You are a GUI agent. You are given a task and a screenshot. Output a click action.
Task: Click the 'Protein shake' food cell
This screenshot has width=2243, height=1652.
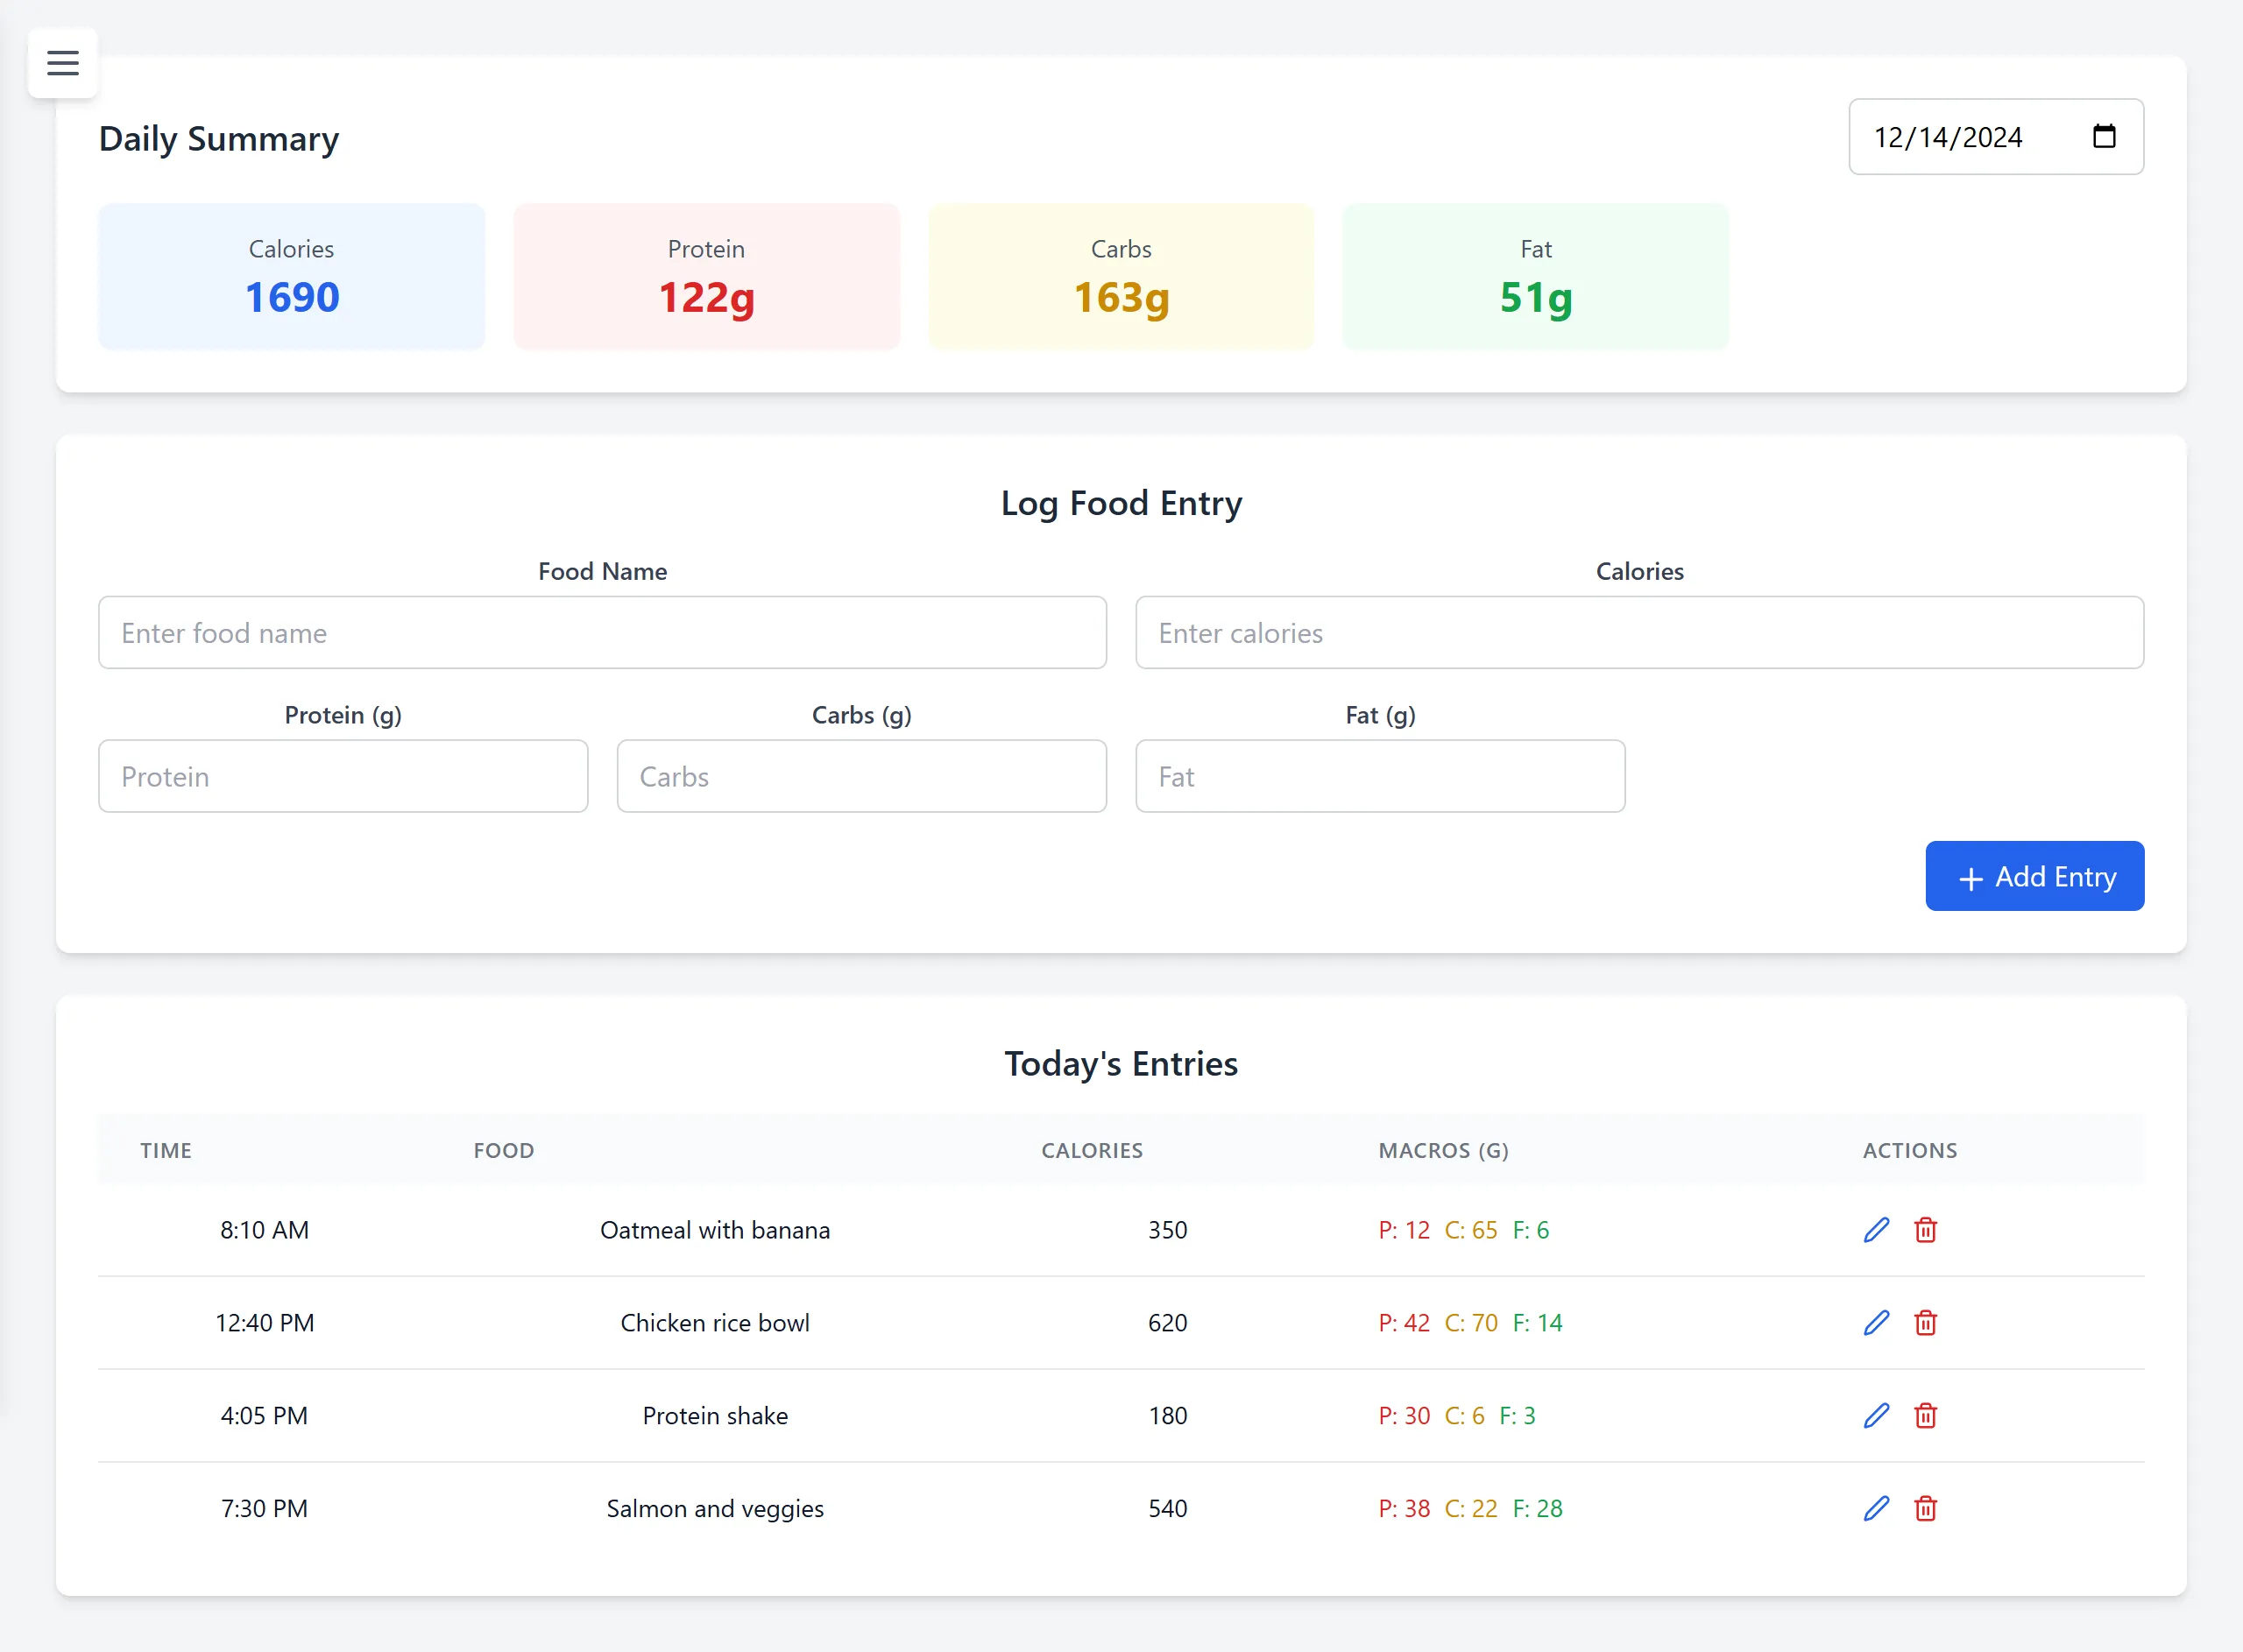(715, 1416)
